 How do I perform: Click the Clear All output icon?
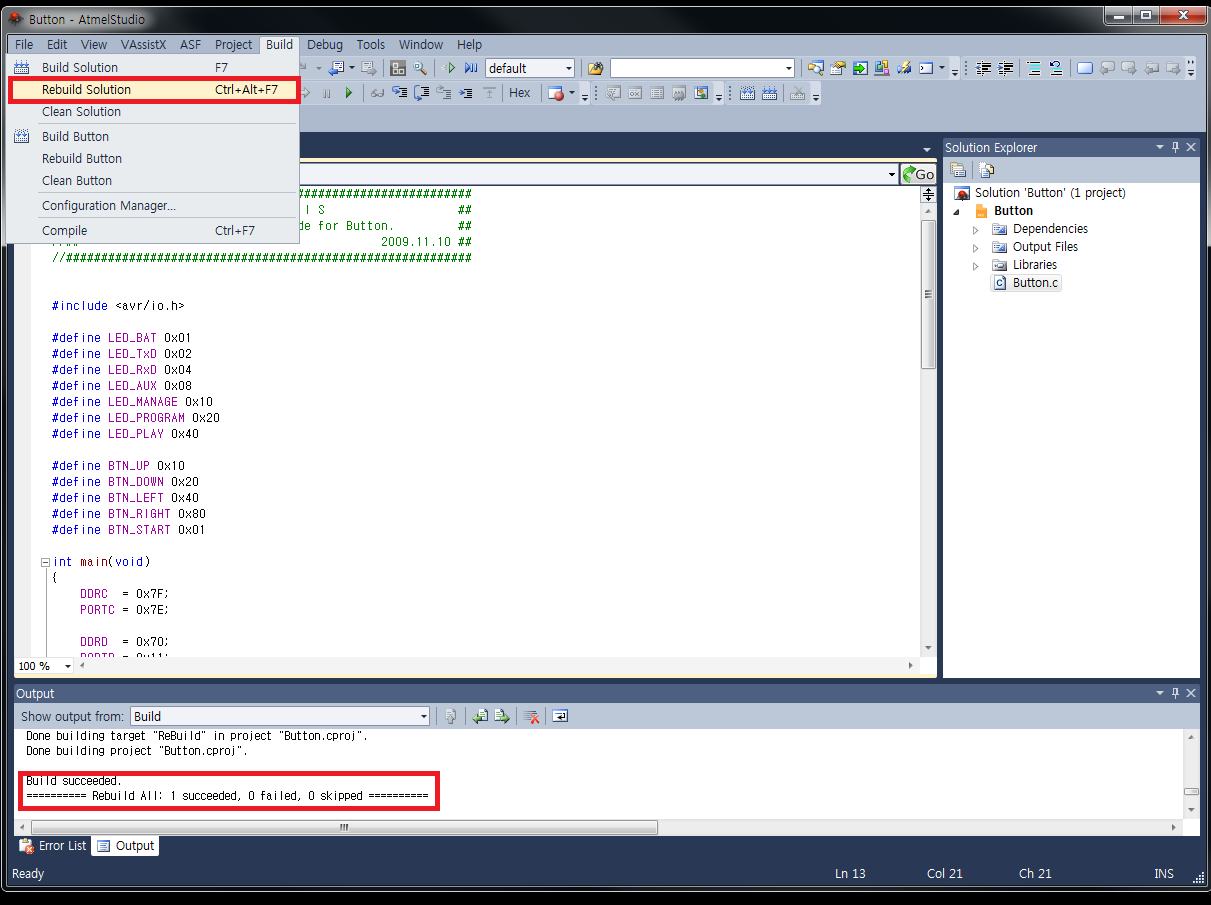[x=532, y=716]
